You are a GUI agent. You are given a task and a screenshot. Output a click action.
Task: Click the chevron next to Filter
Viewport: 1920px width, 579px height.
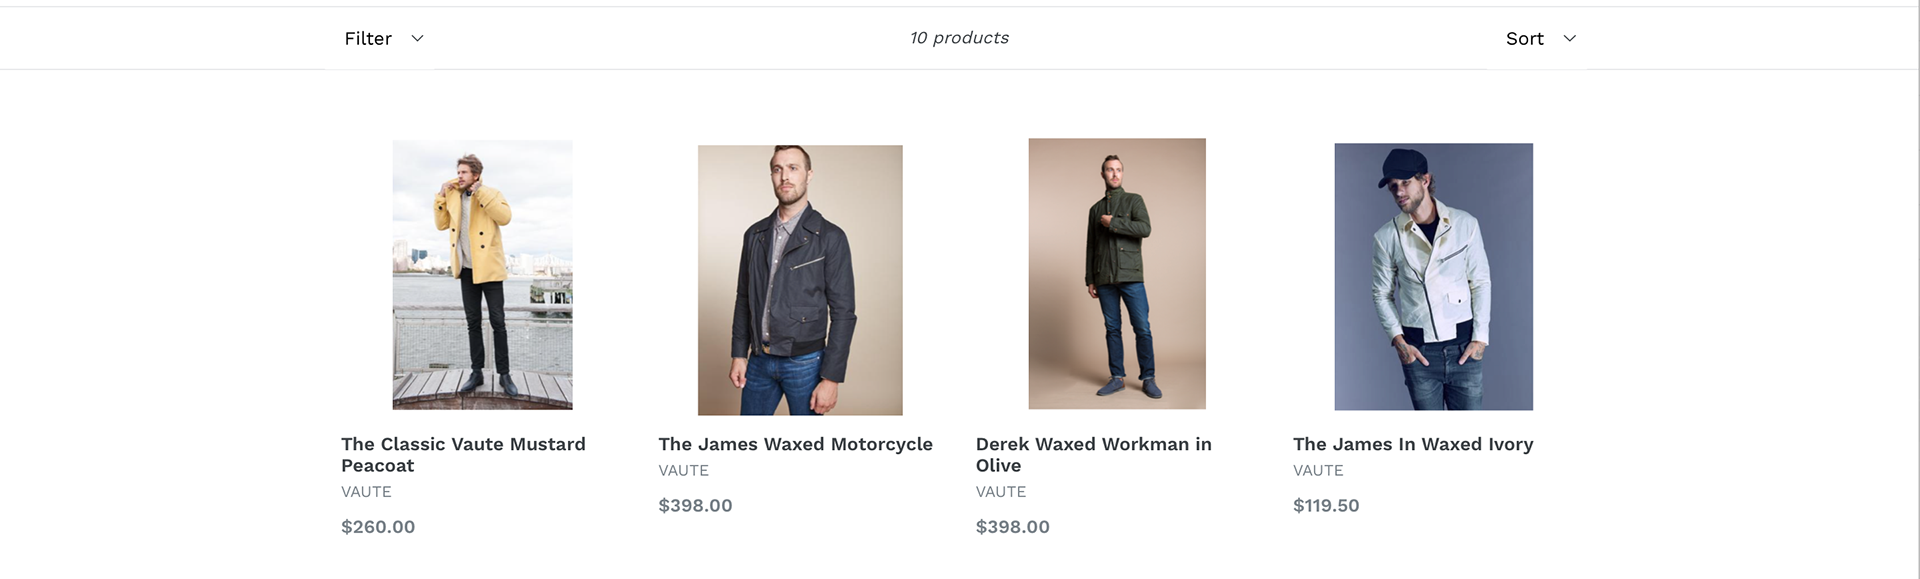pyautogui.click(x=418, y=38)
